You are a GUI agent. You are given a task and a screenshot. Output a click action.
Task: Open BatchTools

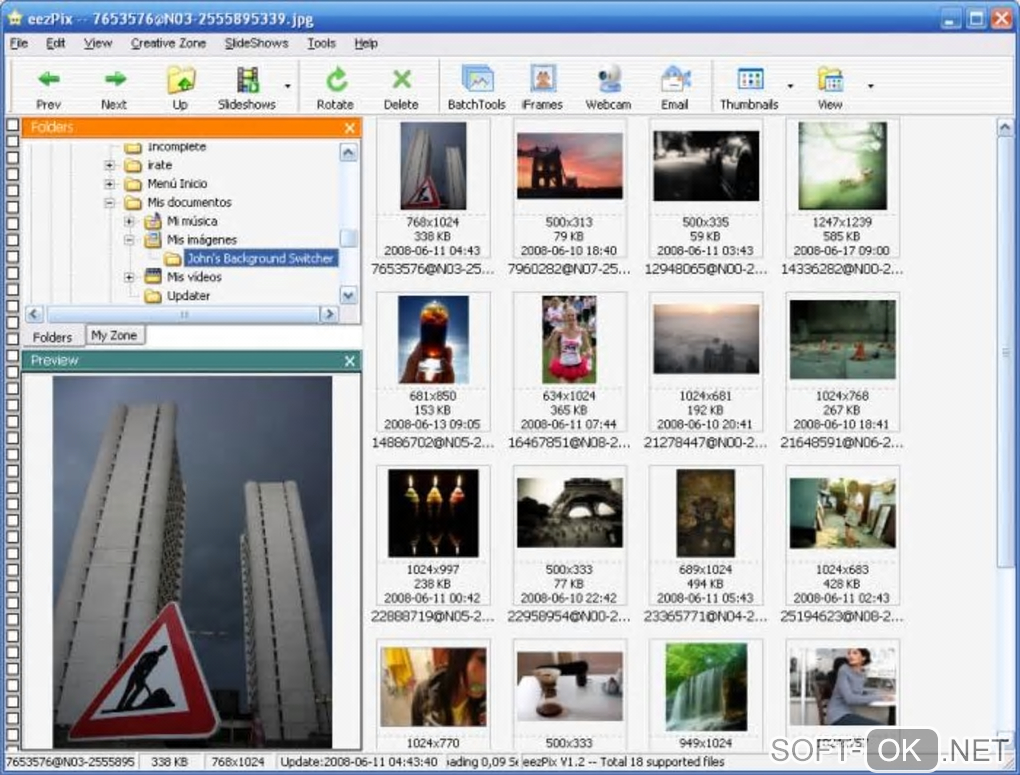pos(477,88)
